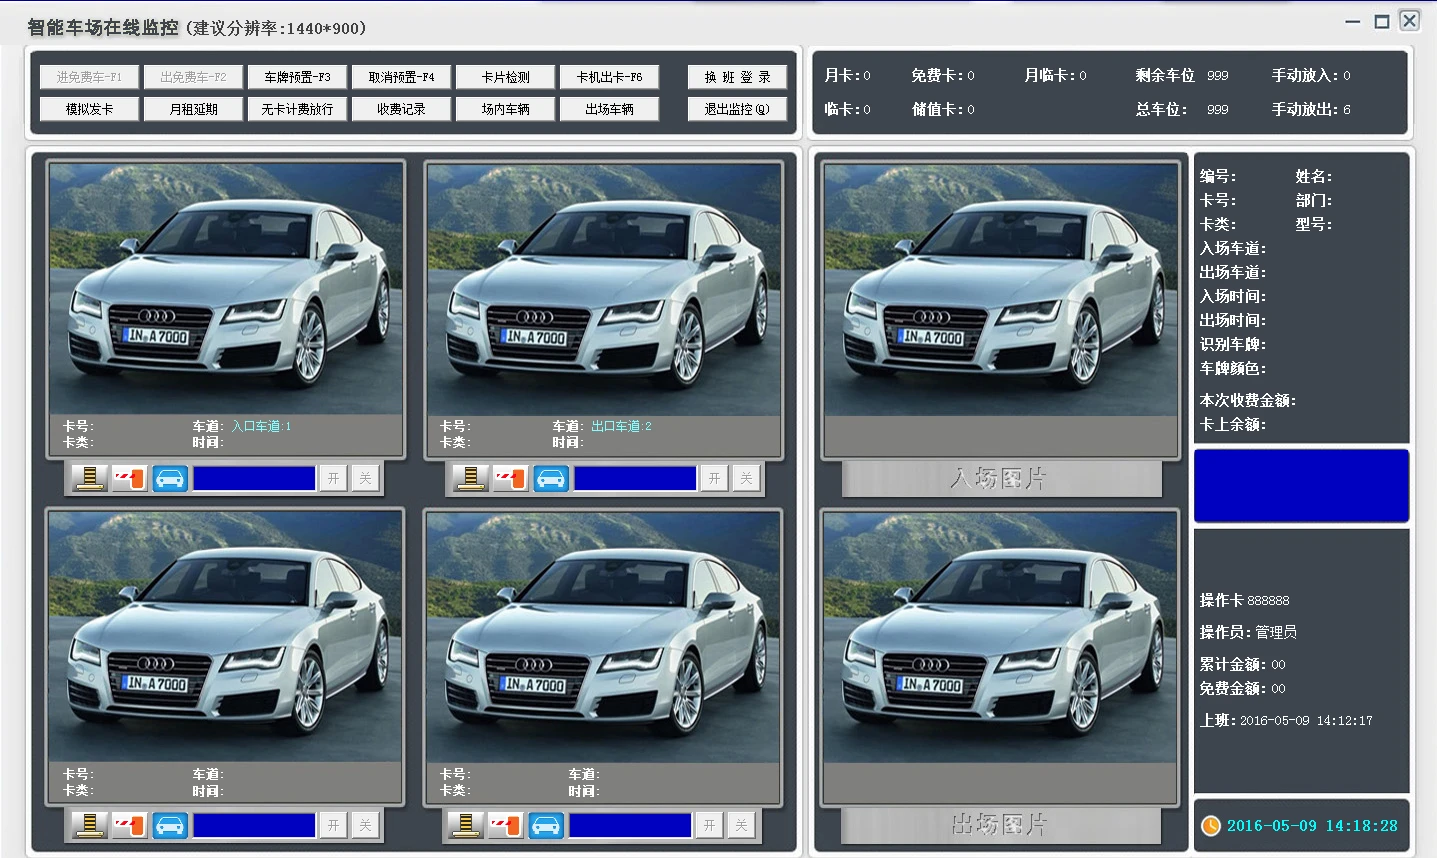Click the 出场图片 label bar
This screenshot has width=1437, height=858.
click(1001, 825)
